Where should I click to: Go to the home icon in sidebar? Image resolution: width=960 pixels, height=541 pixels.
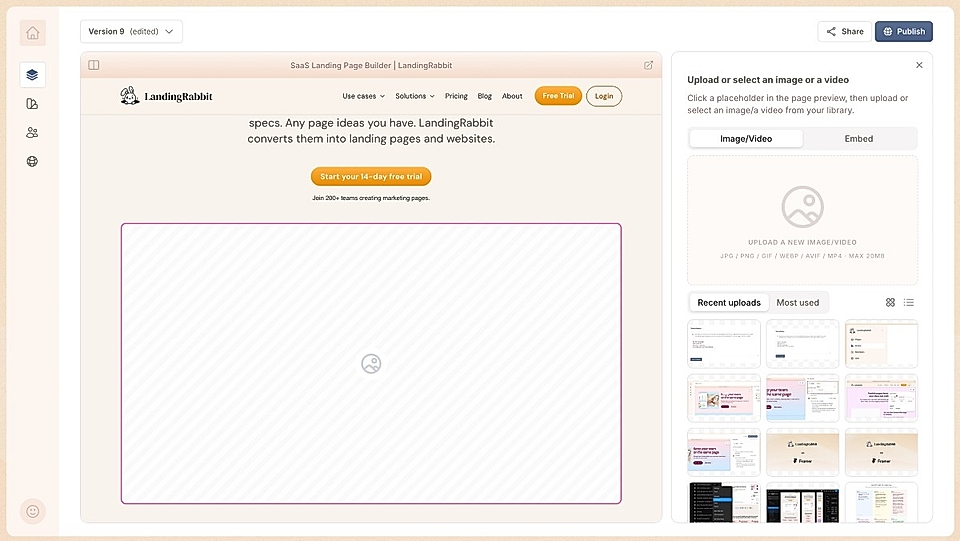point(32,33)
